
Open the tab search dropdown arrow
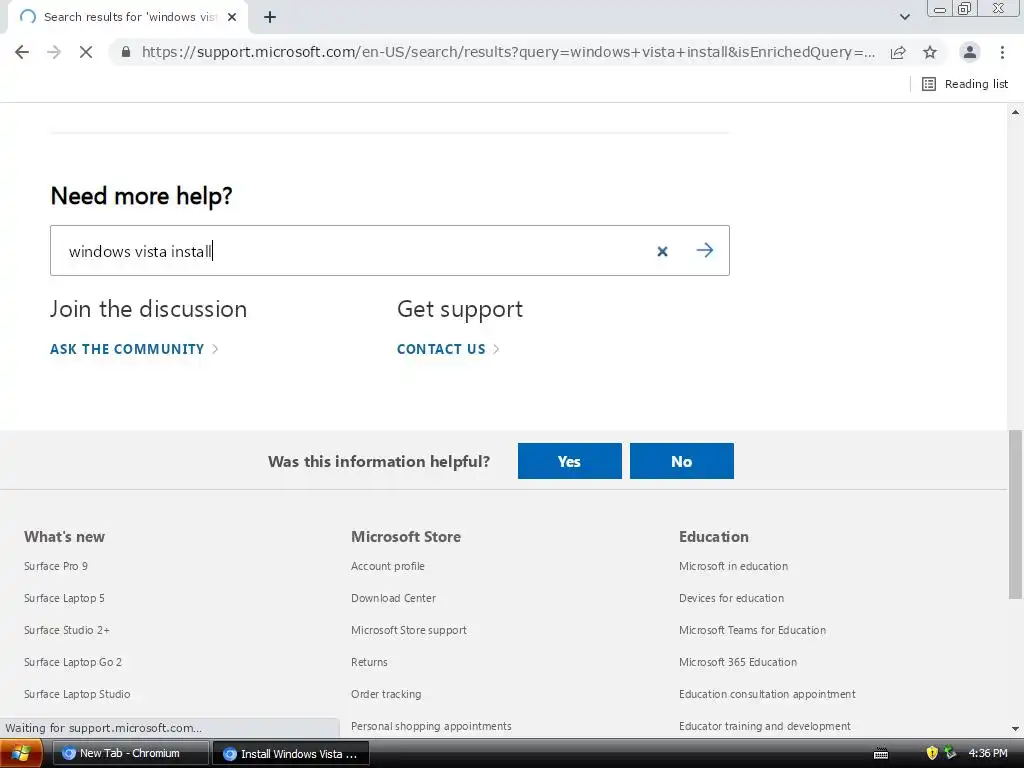point(904,17)
